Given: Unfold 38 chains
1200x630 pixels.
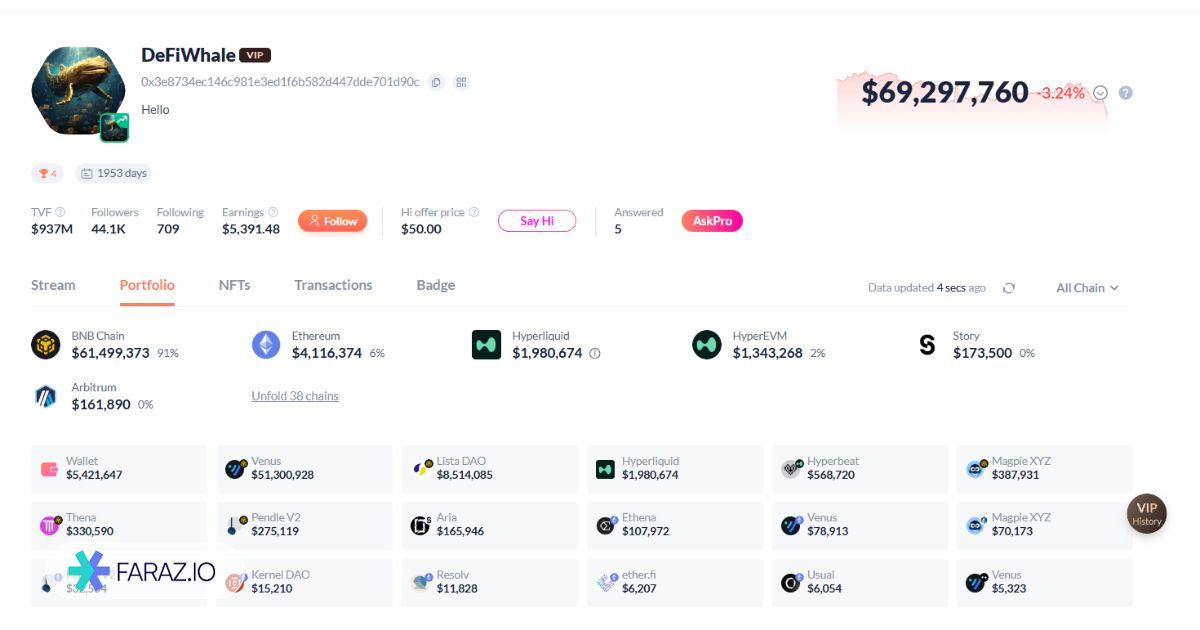Looking at the screenshot, I should tap(295, 396).
